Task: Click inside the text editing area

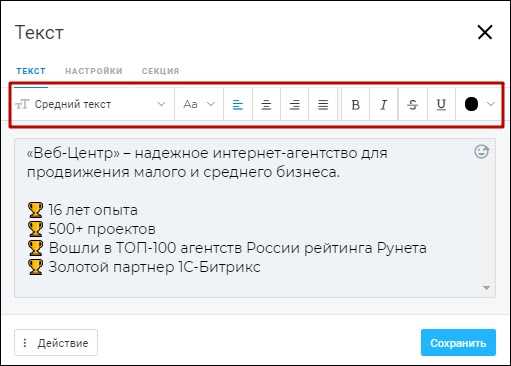Action: [255, 218]
